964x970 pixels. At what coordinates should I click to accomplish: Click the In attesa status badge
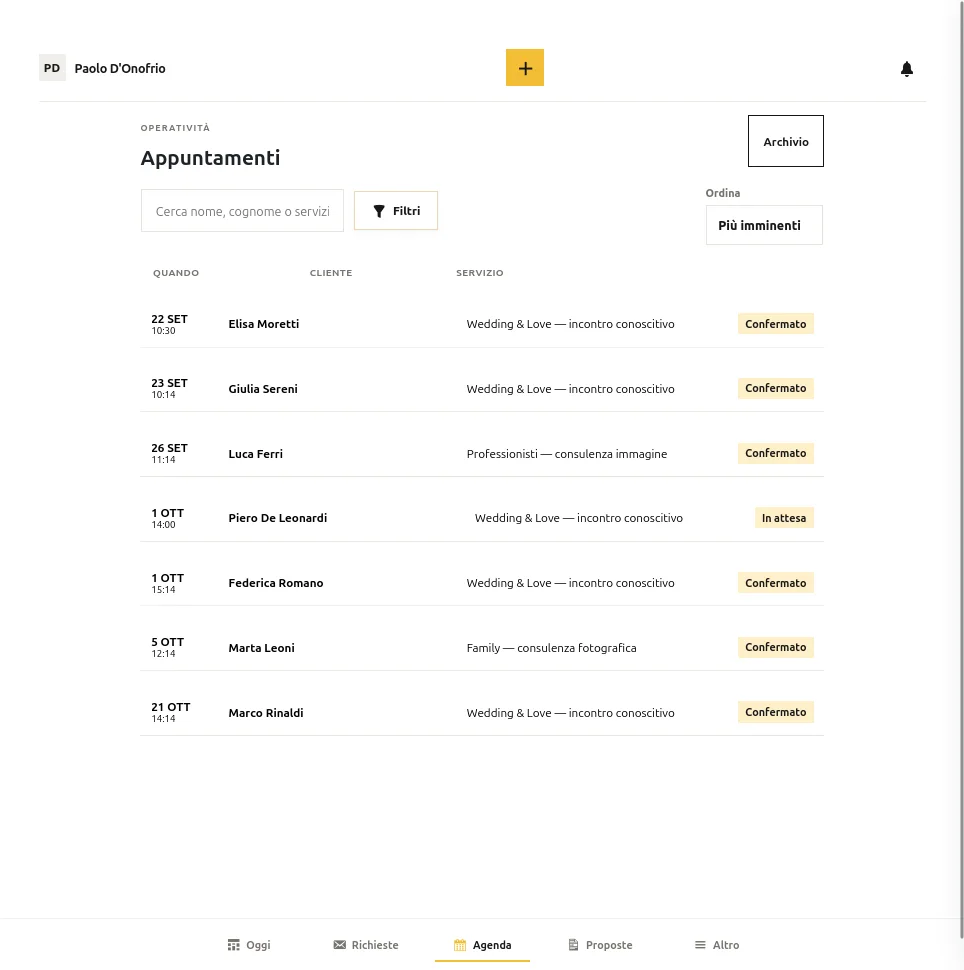(784, 518)
